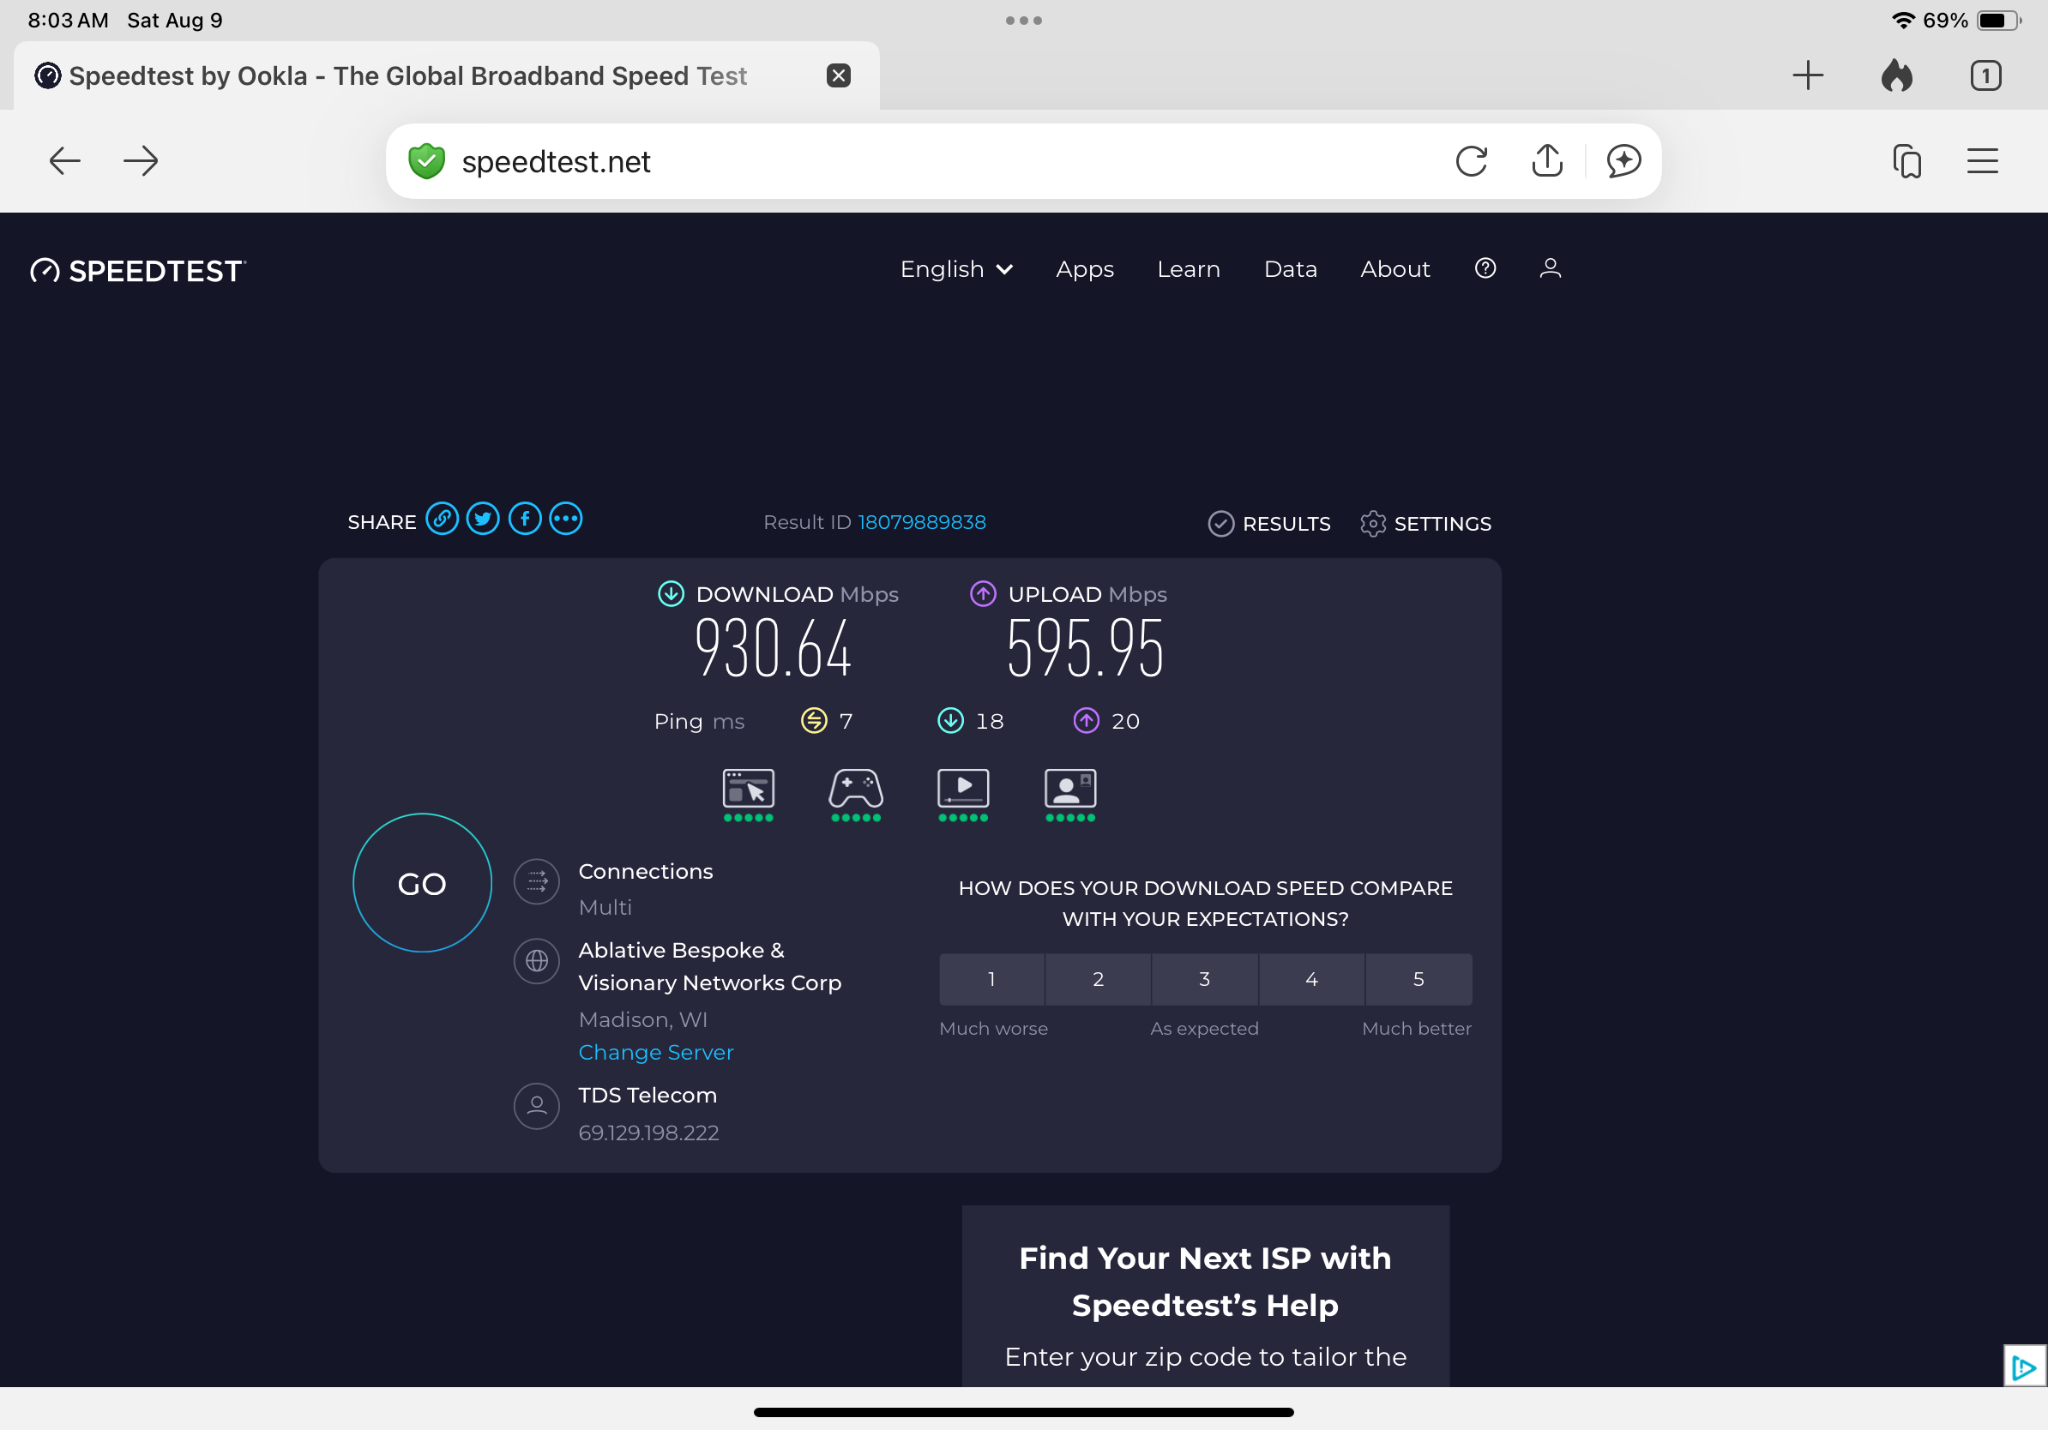Open the About menu item
2048x1430 pixels.
click(x=1395, y=269)
